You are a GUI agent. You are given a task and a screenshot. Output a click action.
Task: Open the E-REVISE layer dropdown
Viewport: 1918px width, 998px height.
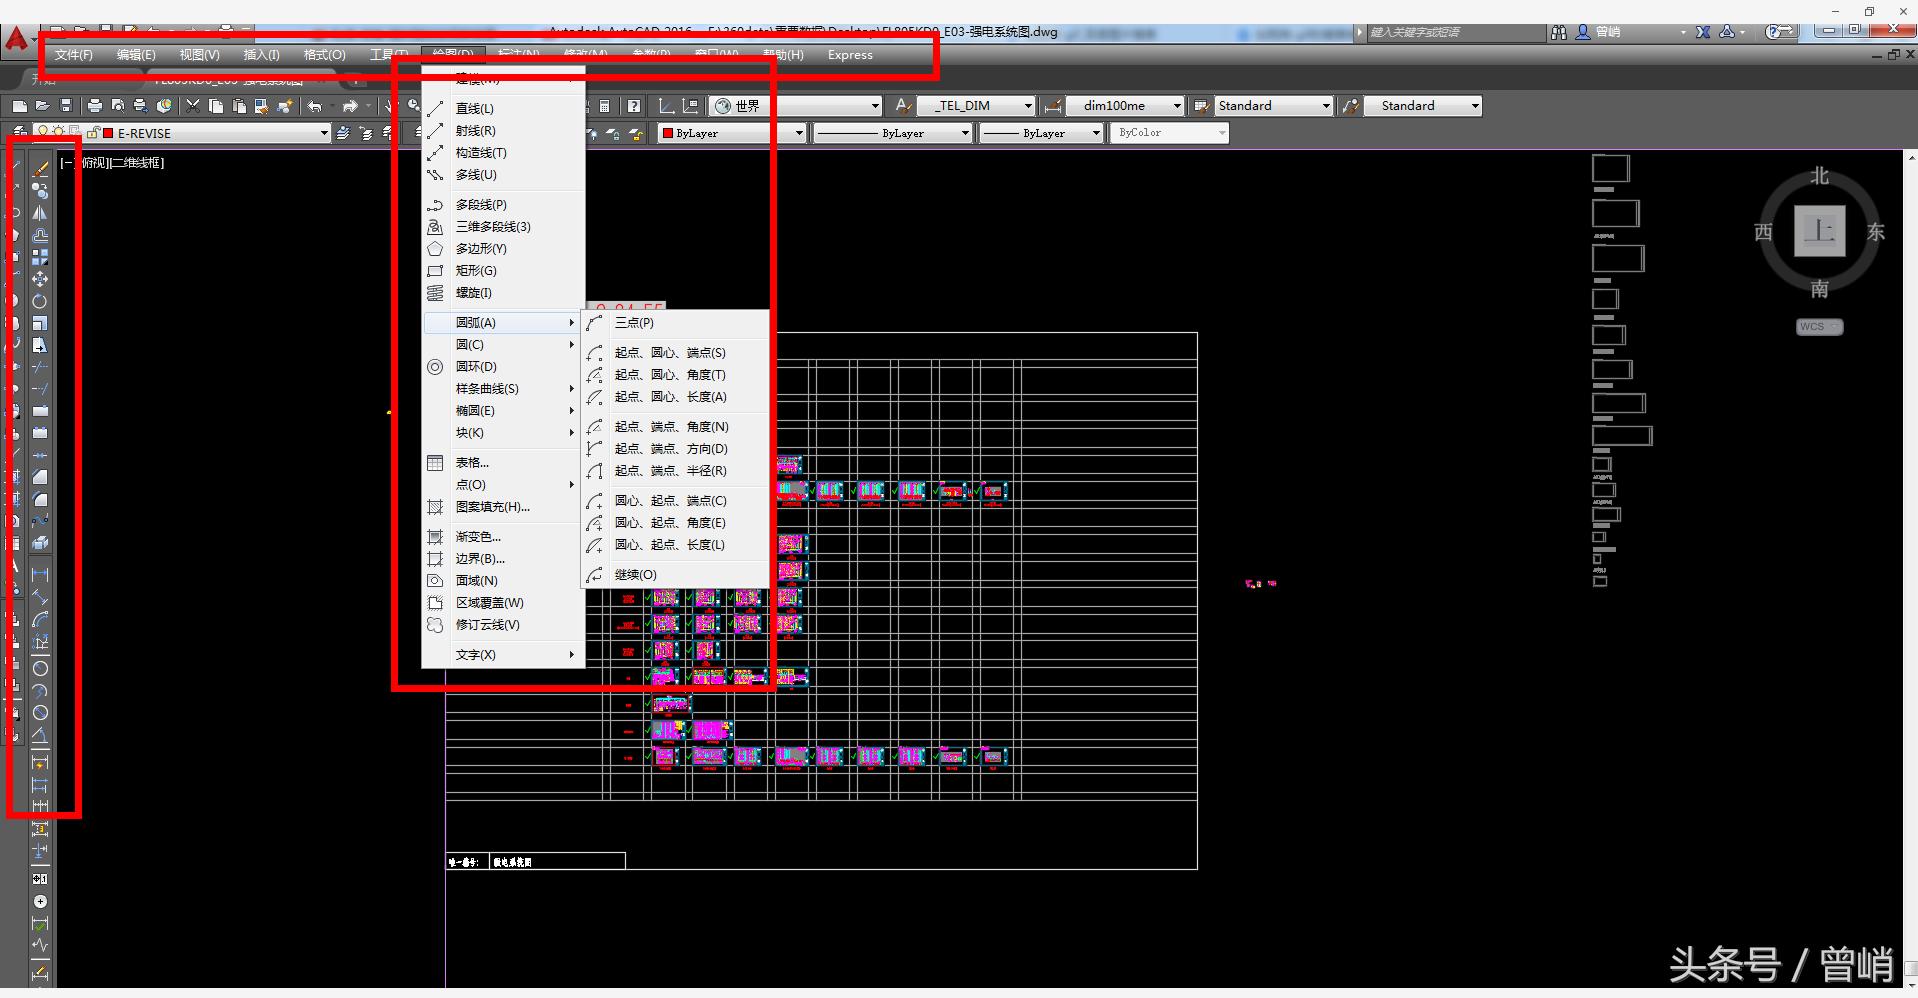[x=324, y=133]
